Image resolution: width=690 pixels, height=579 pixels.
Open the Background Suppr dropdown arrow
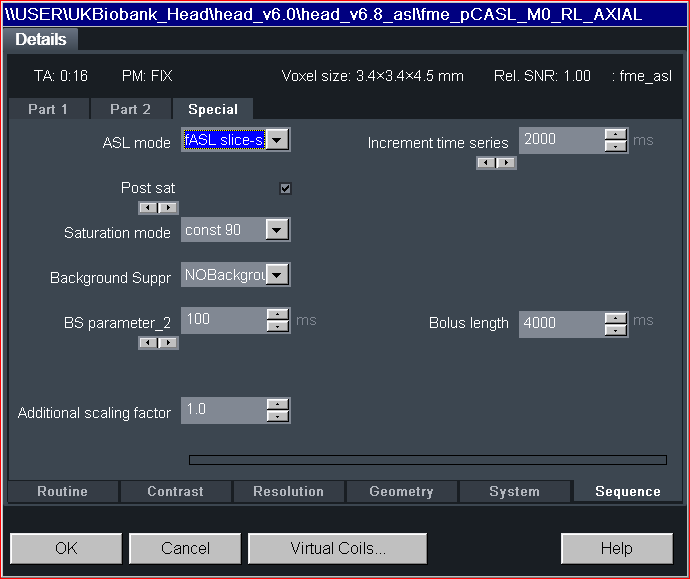click(277, 275)
